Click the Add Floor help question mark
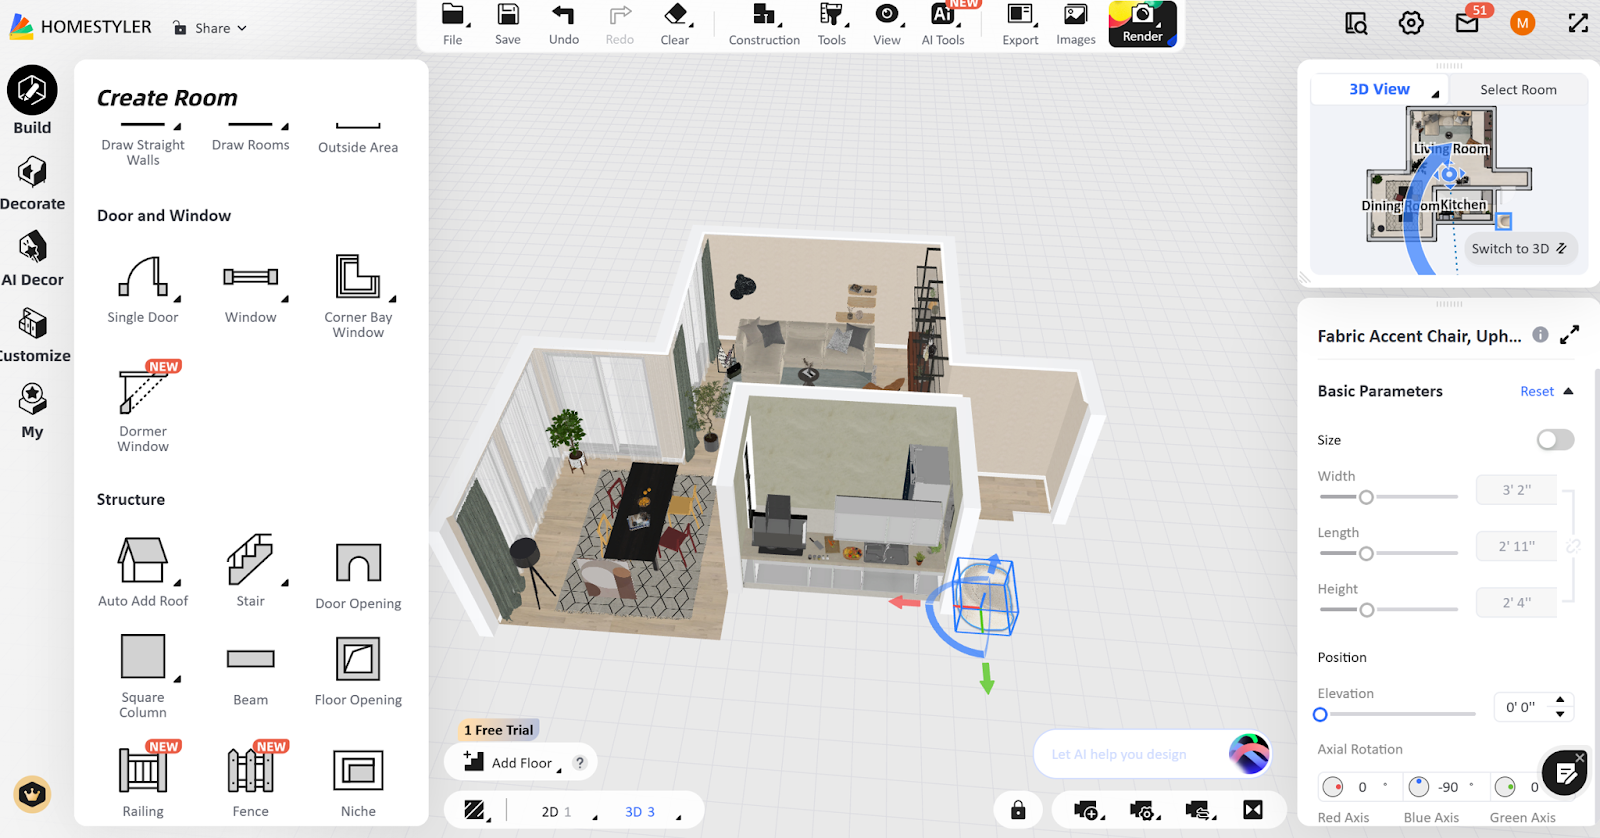 click(580, 762)
